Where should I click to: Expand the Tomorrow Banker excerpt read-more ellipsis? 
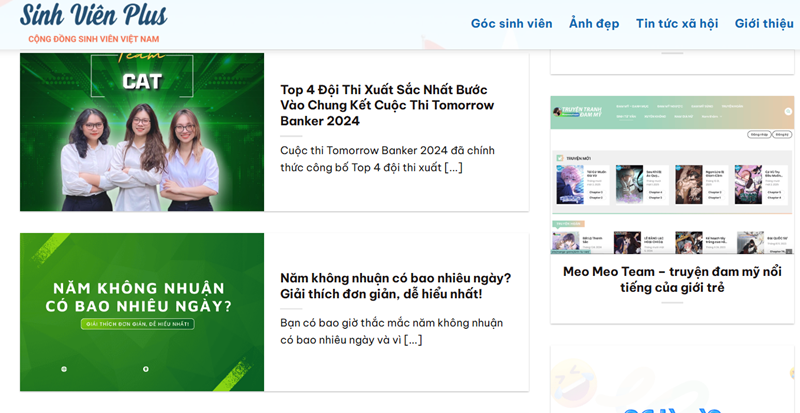[x=453, y=167]
